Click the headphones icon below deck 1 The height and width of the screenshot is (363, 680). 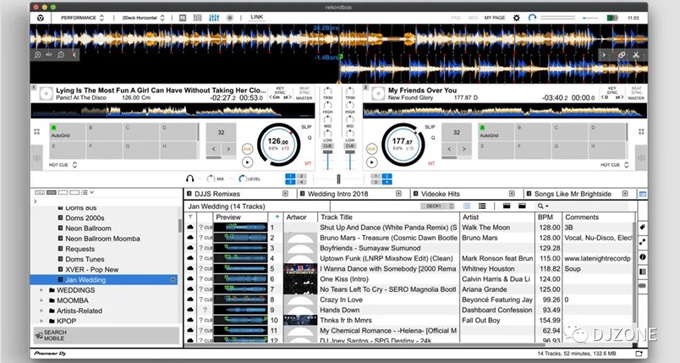[190, 178]
